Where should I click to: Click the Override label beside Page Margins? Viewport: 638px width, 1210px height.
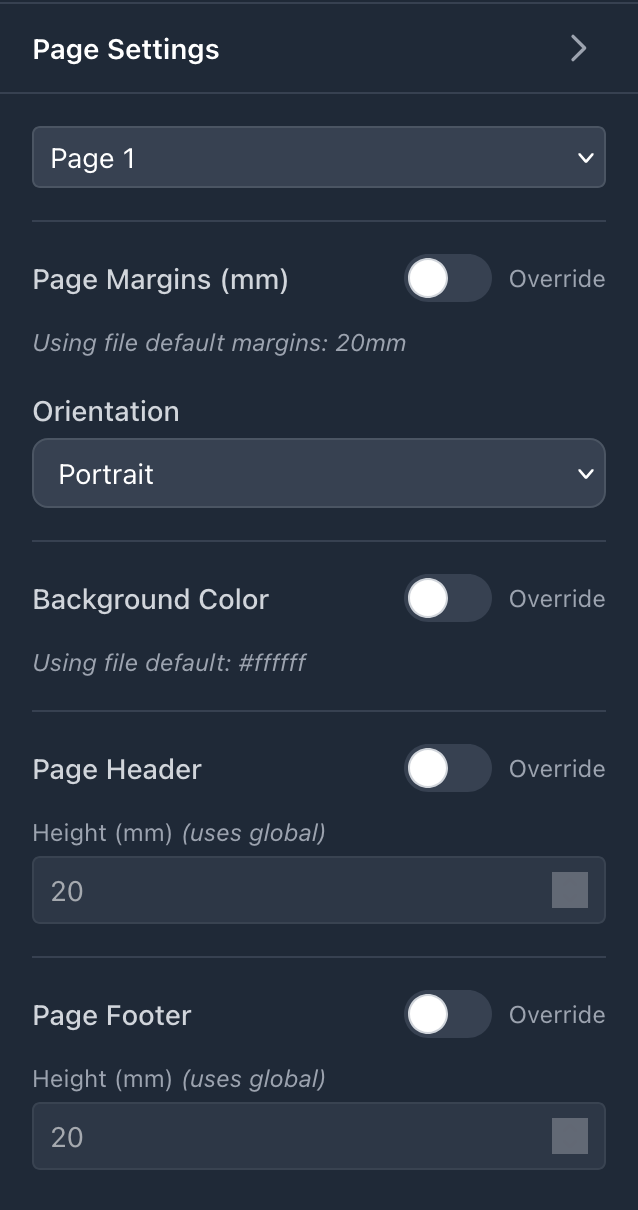(556, 279)
